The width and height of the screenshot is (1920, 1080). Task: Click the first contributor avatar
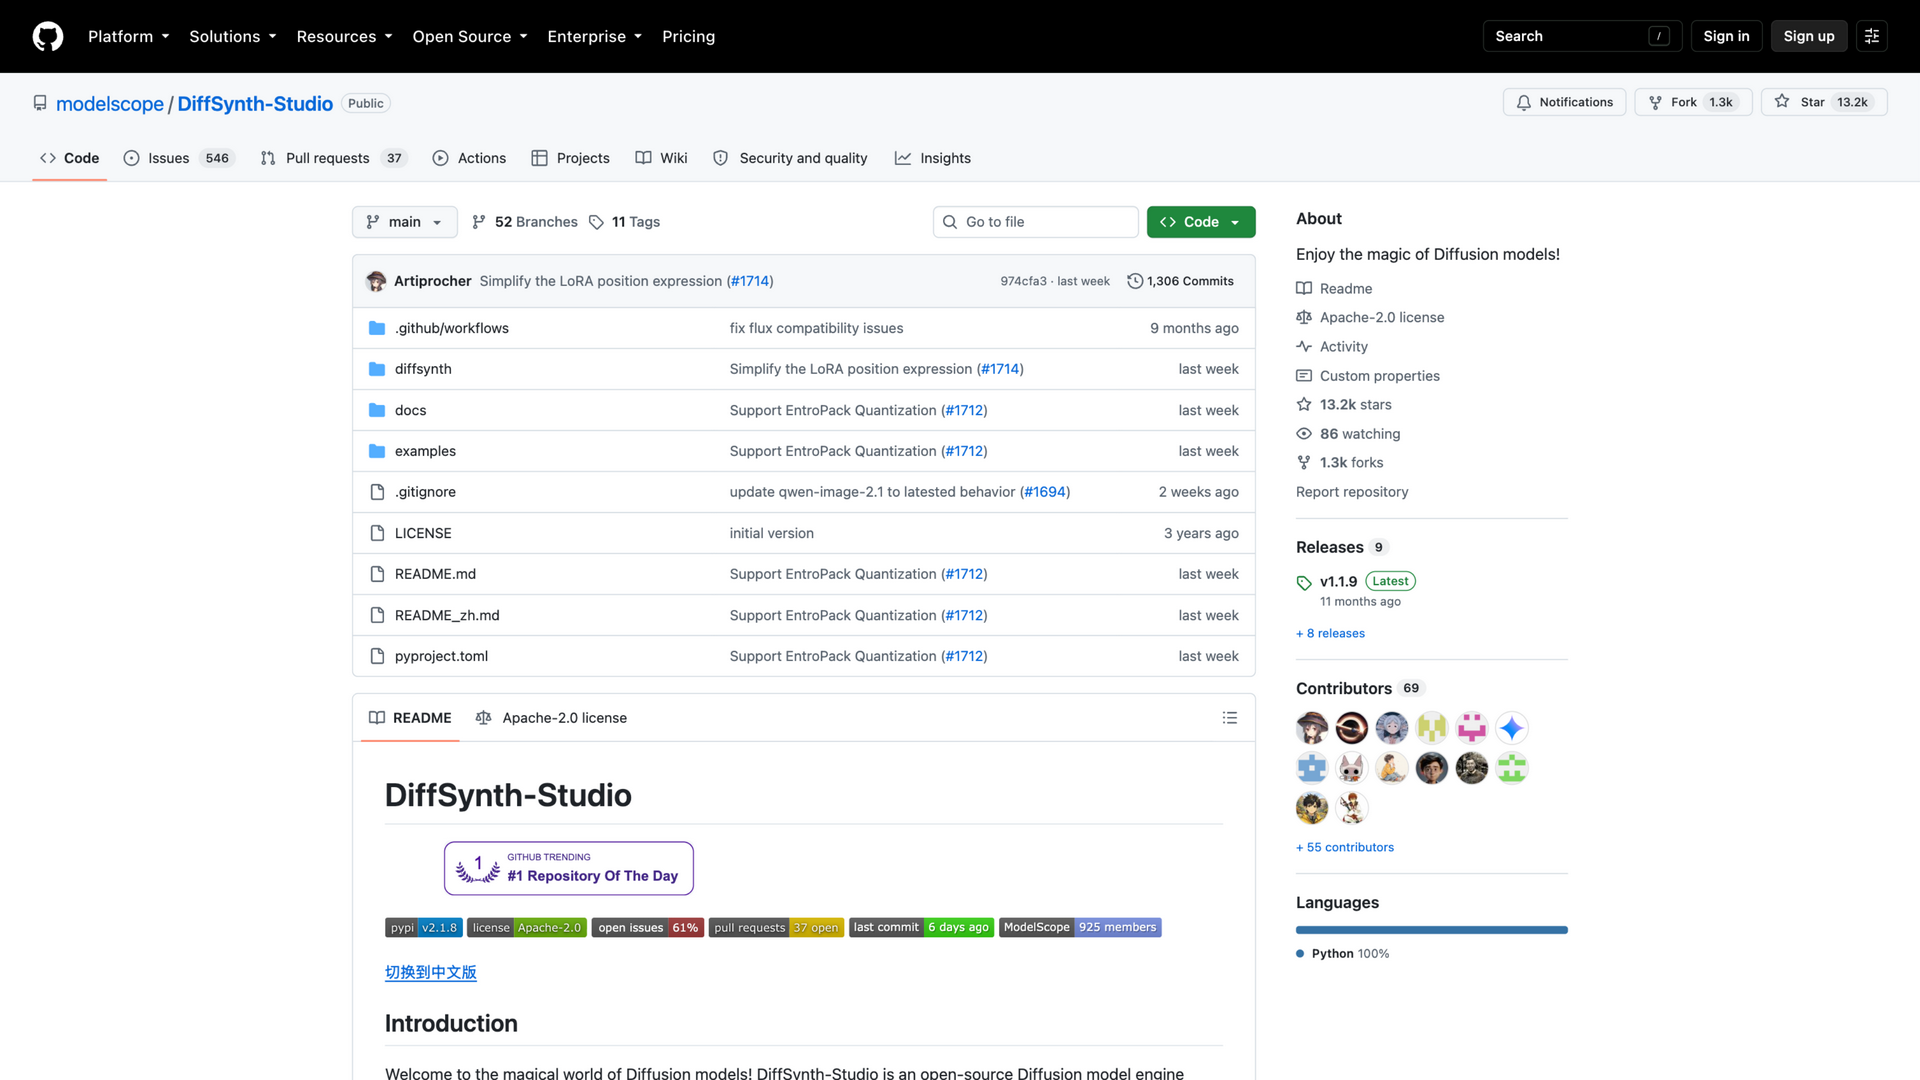pos(1312,728)
